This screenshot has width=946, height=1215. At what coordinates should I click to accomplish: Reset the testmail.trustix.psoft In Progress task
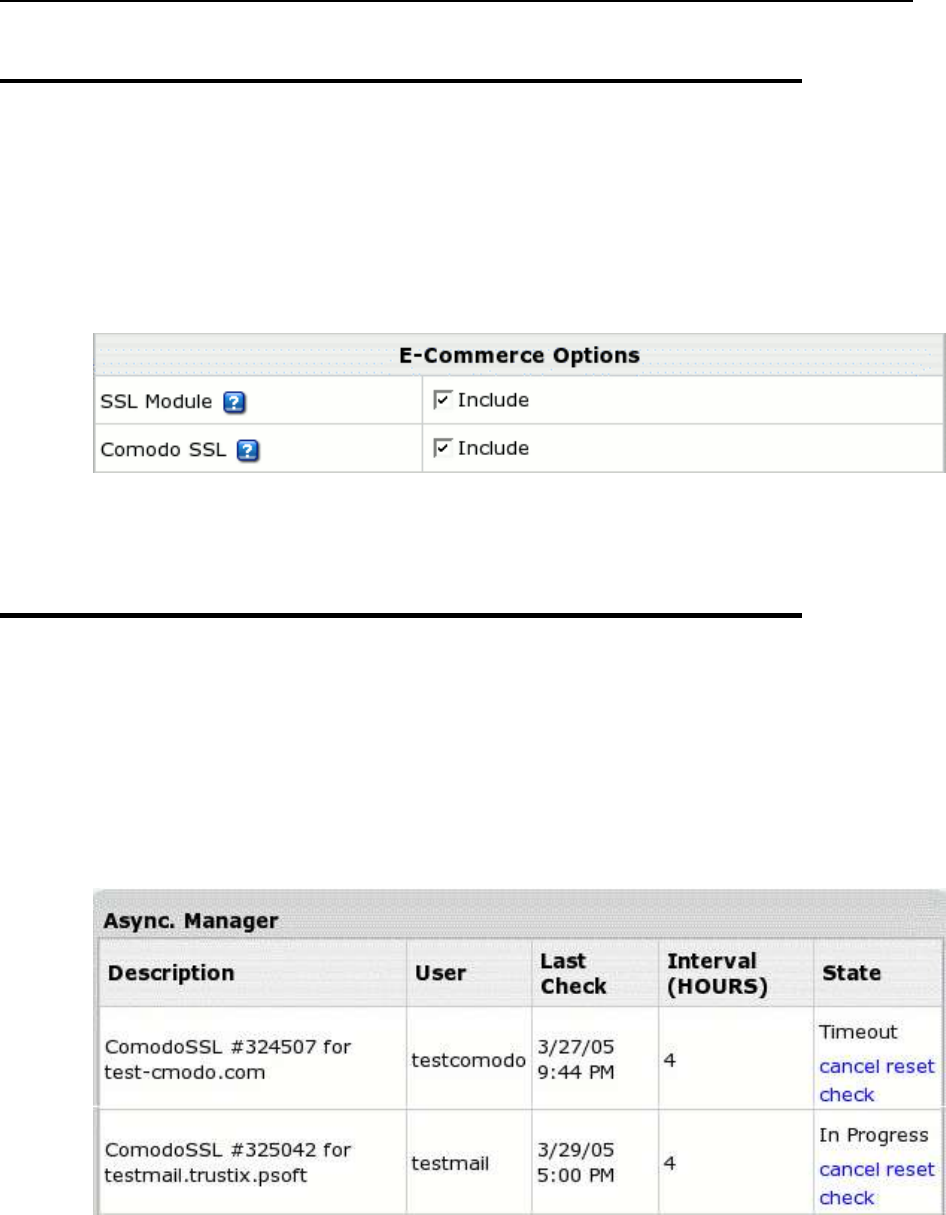coord(910,1169)
